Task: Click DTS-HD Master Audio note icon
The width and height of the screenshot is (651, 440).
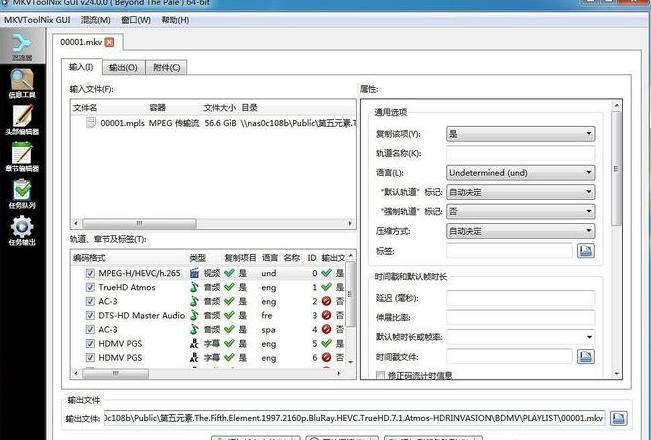Action: pos(194,315)
